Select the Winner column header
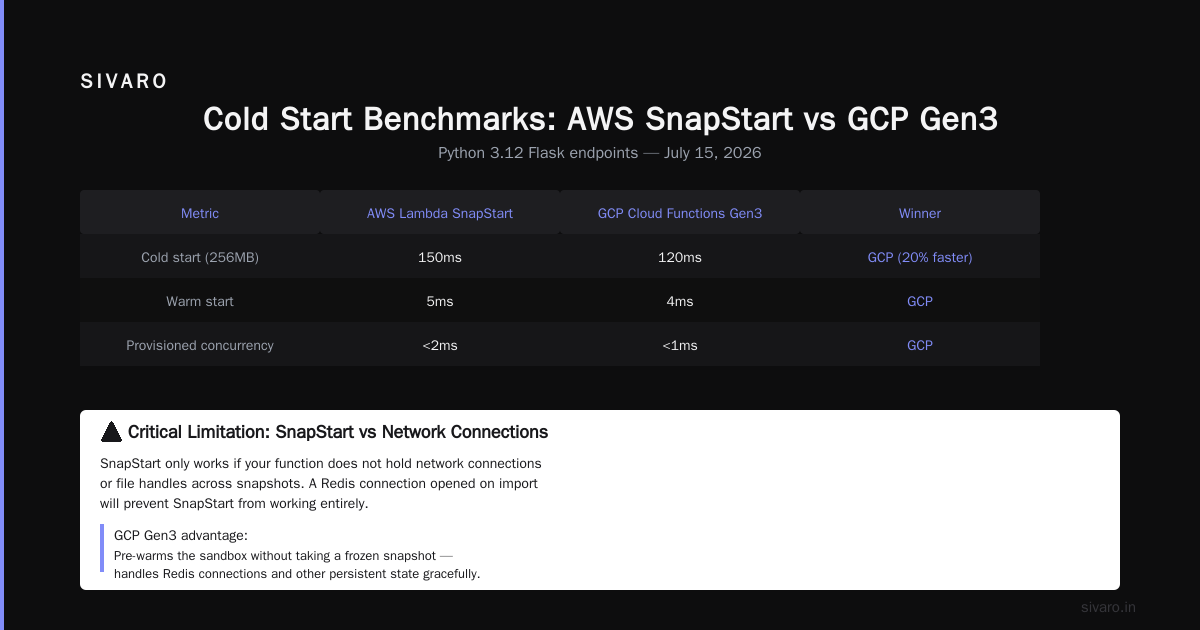 (920, 213)
